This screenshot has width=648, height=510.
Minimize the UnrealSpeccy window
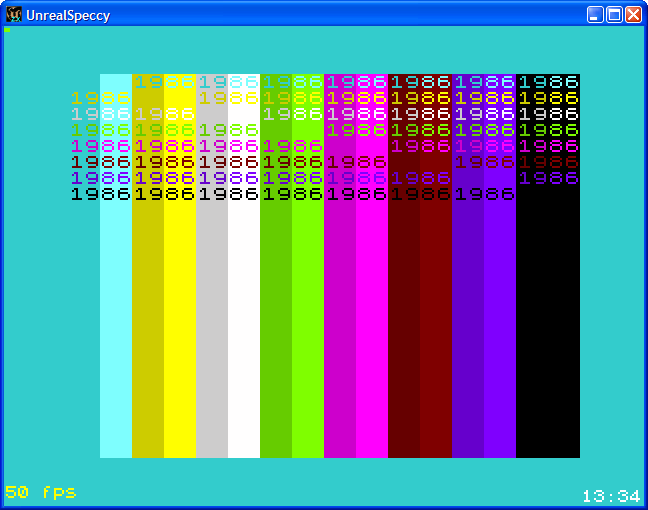595,14
